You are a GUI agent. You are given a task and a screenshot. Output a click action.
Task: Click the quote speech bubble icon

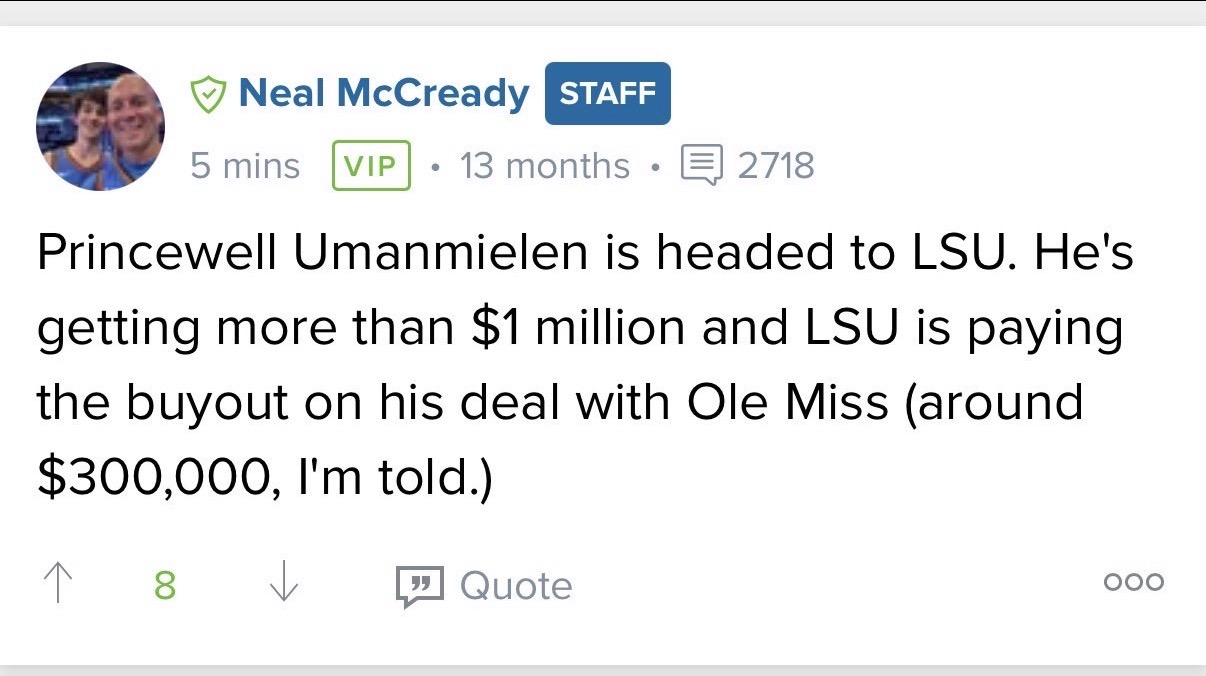tap(419, 586)
